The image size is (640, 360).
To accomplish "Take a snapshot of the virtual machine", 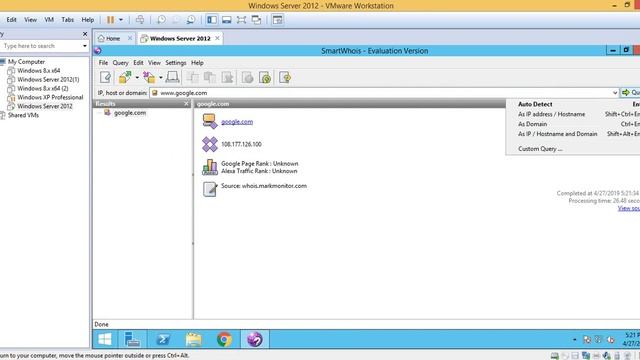I will tap(162, 20).
